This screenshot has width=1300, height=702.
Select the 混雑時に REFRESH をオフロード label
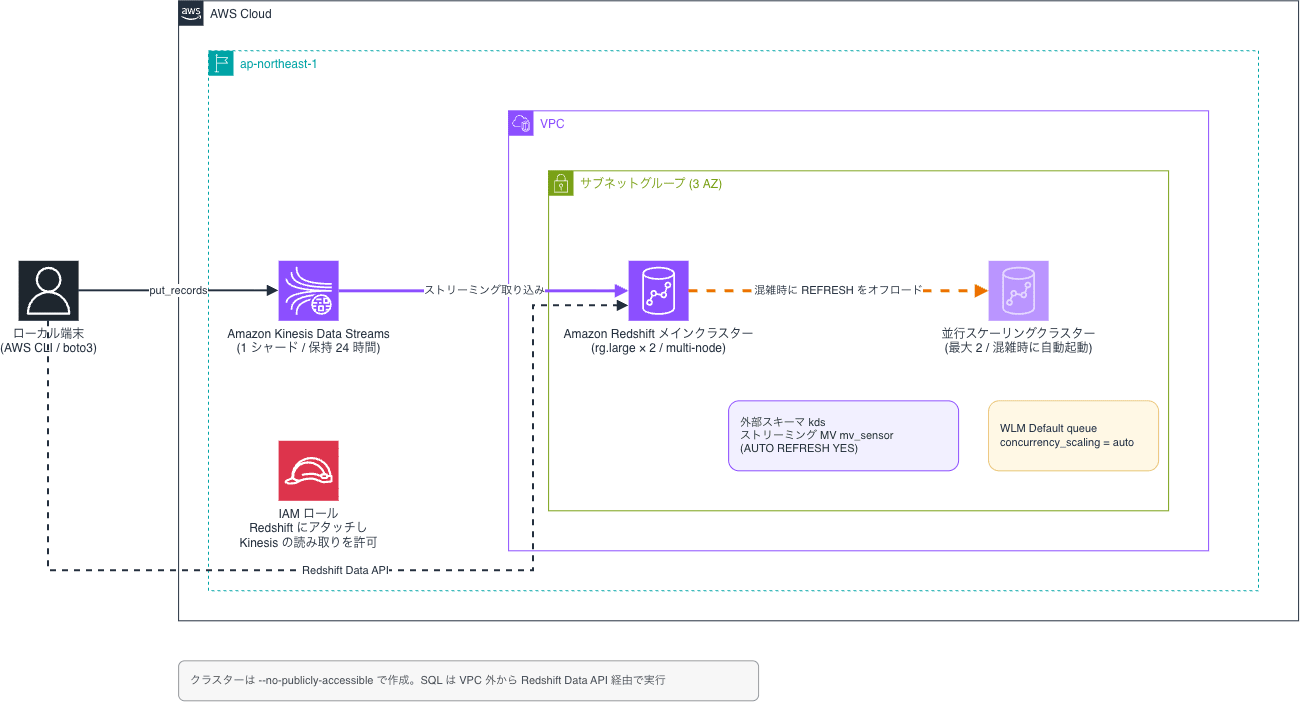[x=838, y=290]
